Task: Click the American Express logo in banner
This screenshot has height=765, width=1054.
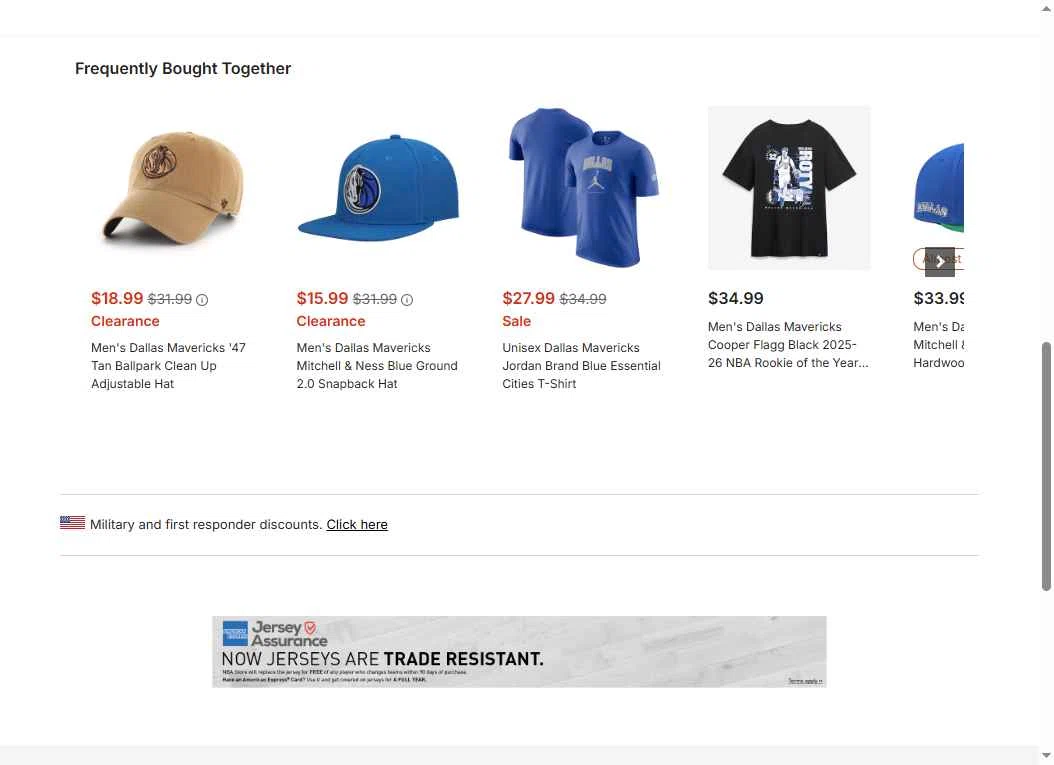Action: (x=235, y=634)
